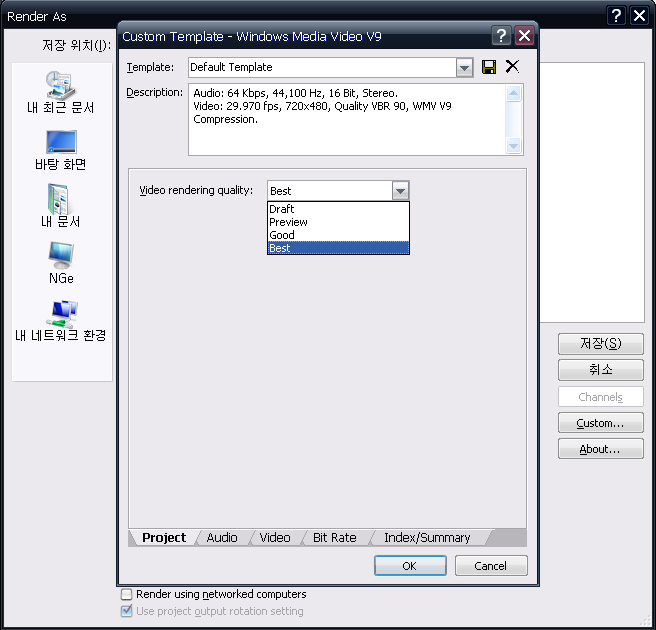Choose Best in the quality list
This screenshot has height=630, width=656.
(338, 248)
